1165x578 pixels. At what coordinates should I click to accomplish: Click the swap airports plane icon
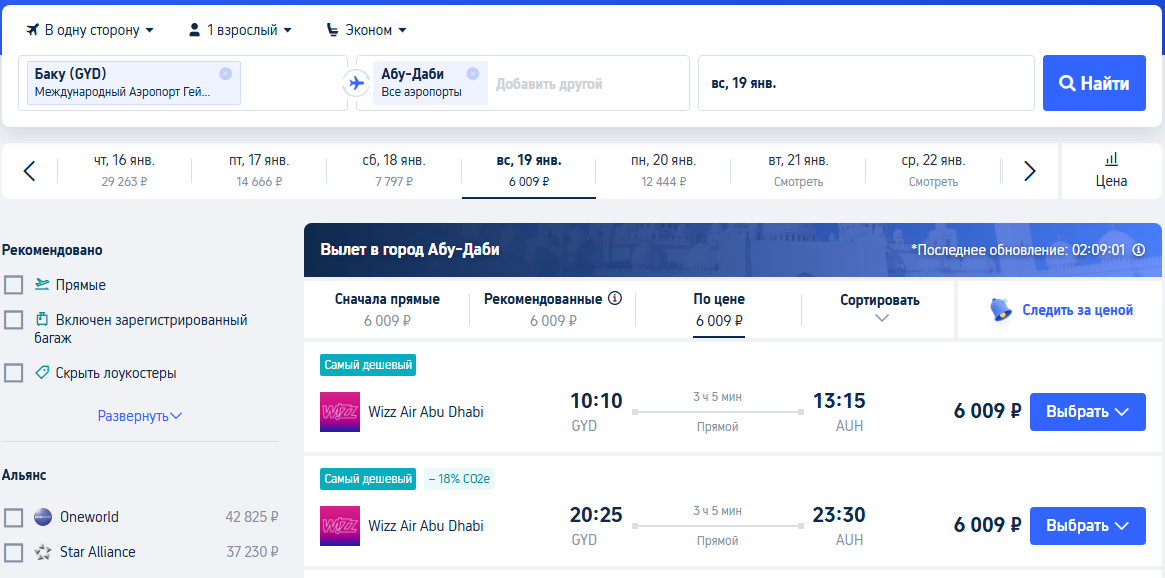[357, 83]
